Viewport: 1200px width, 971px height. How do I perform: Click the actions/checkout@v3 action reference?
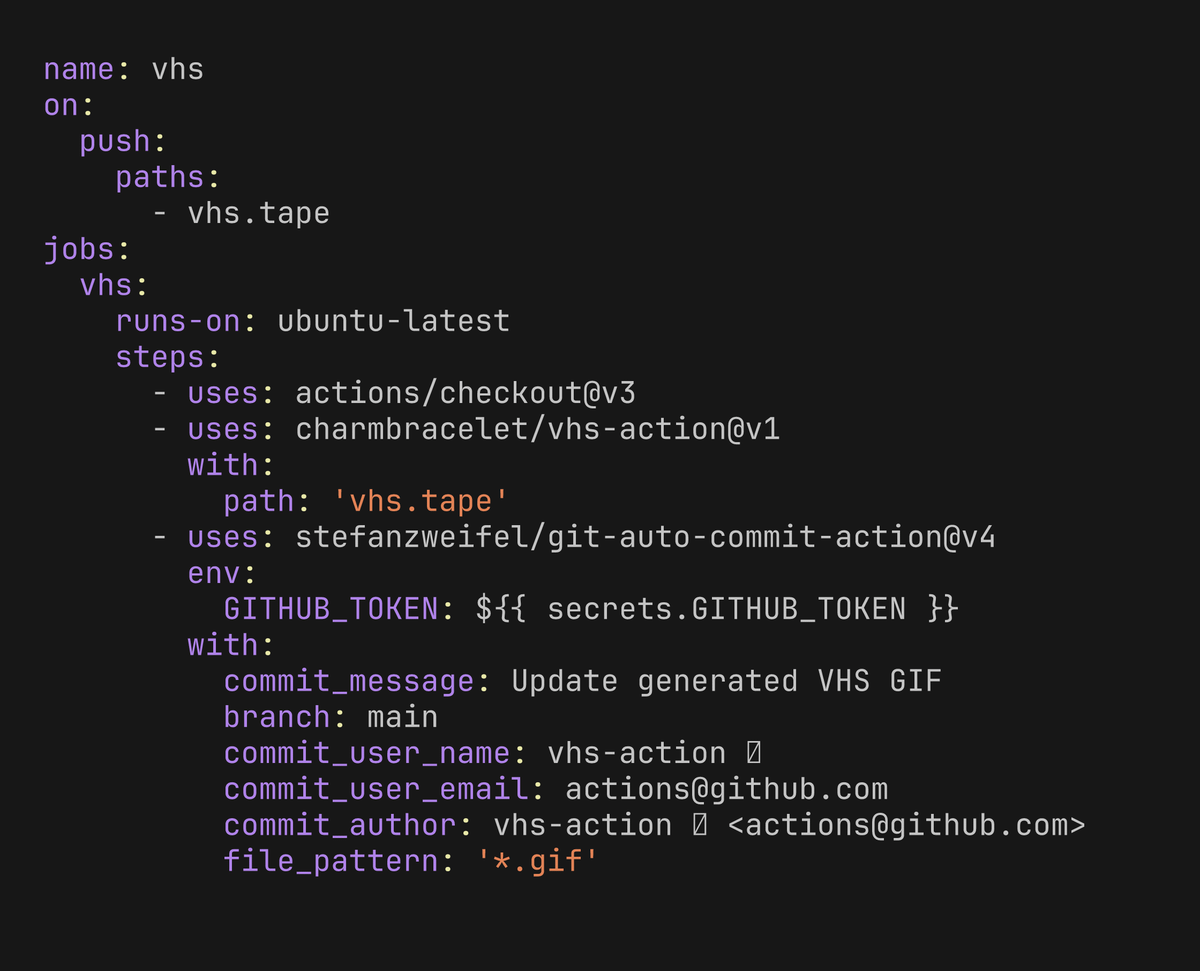point(465,393)
